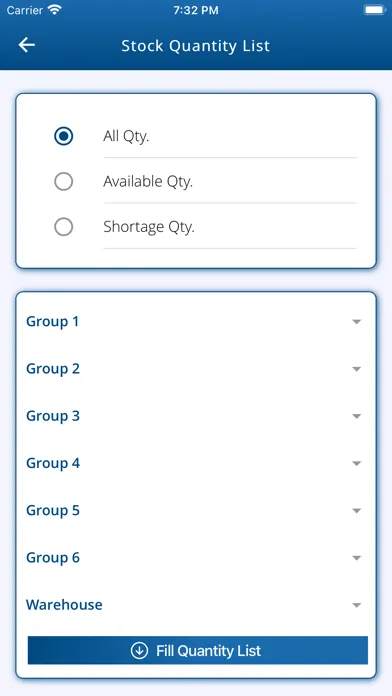Tap the battery indicator icon

[x=374, y=10]
